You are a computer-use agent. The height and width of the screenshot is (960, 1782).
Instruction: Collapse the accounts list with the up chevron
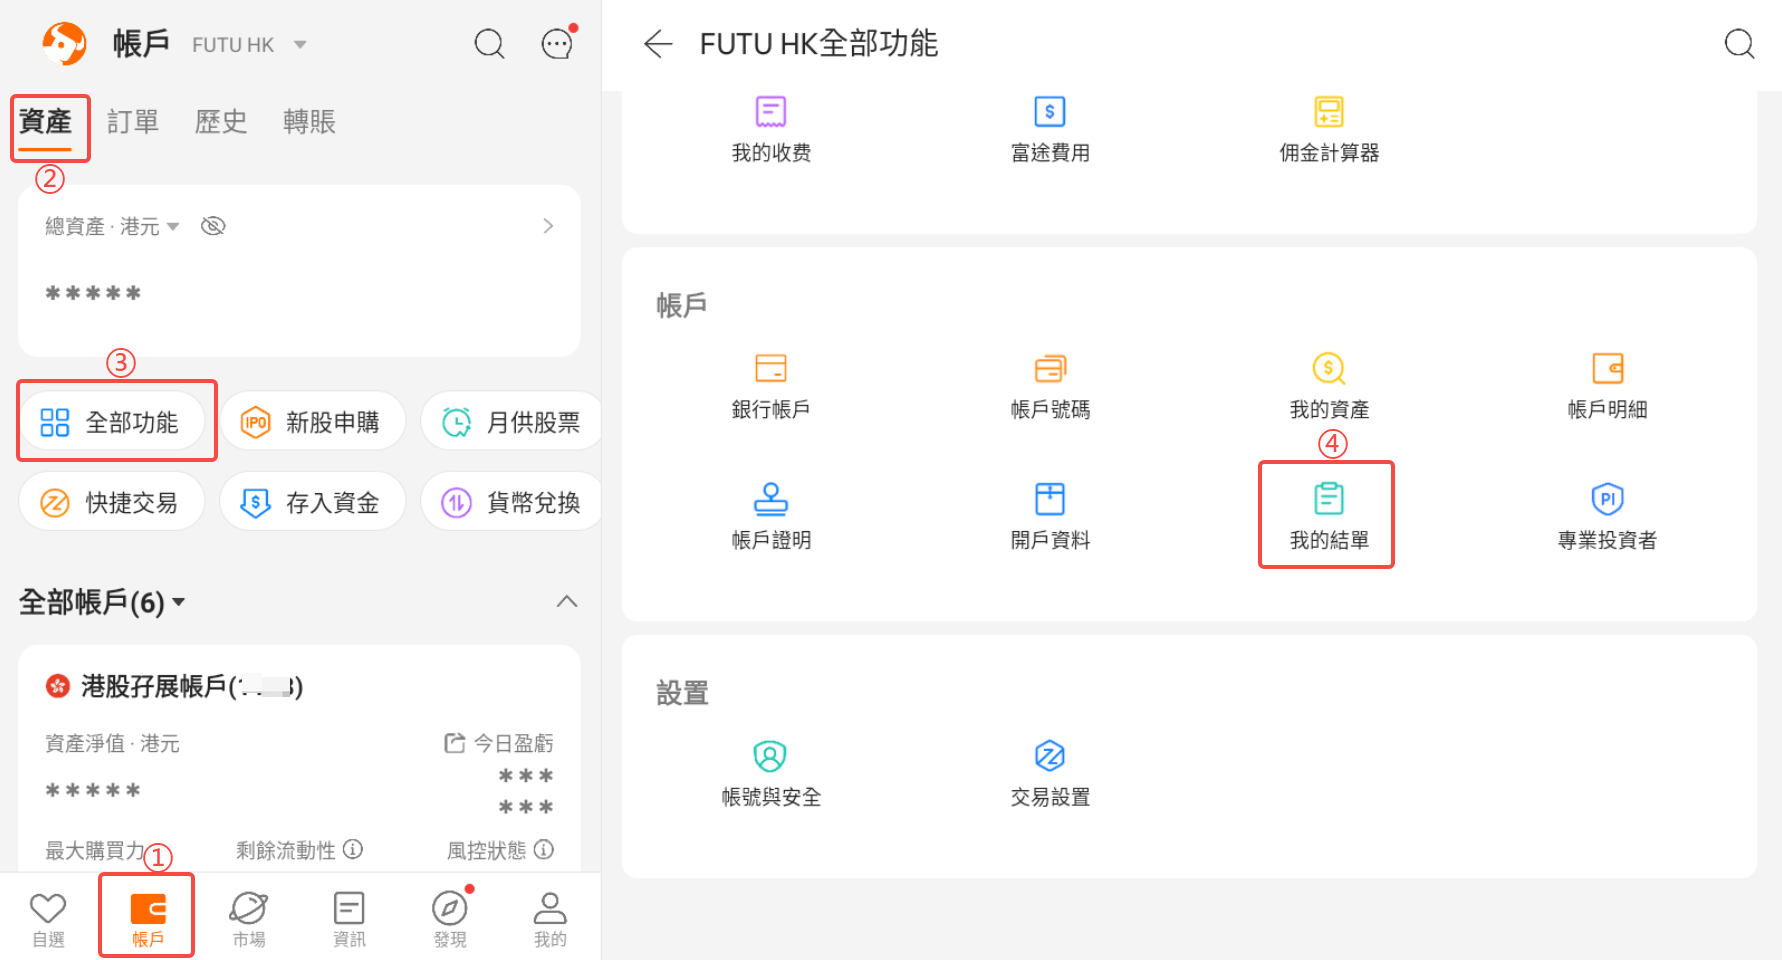click(567, 601)
